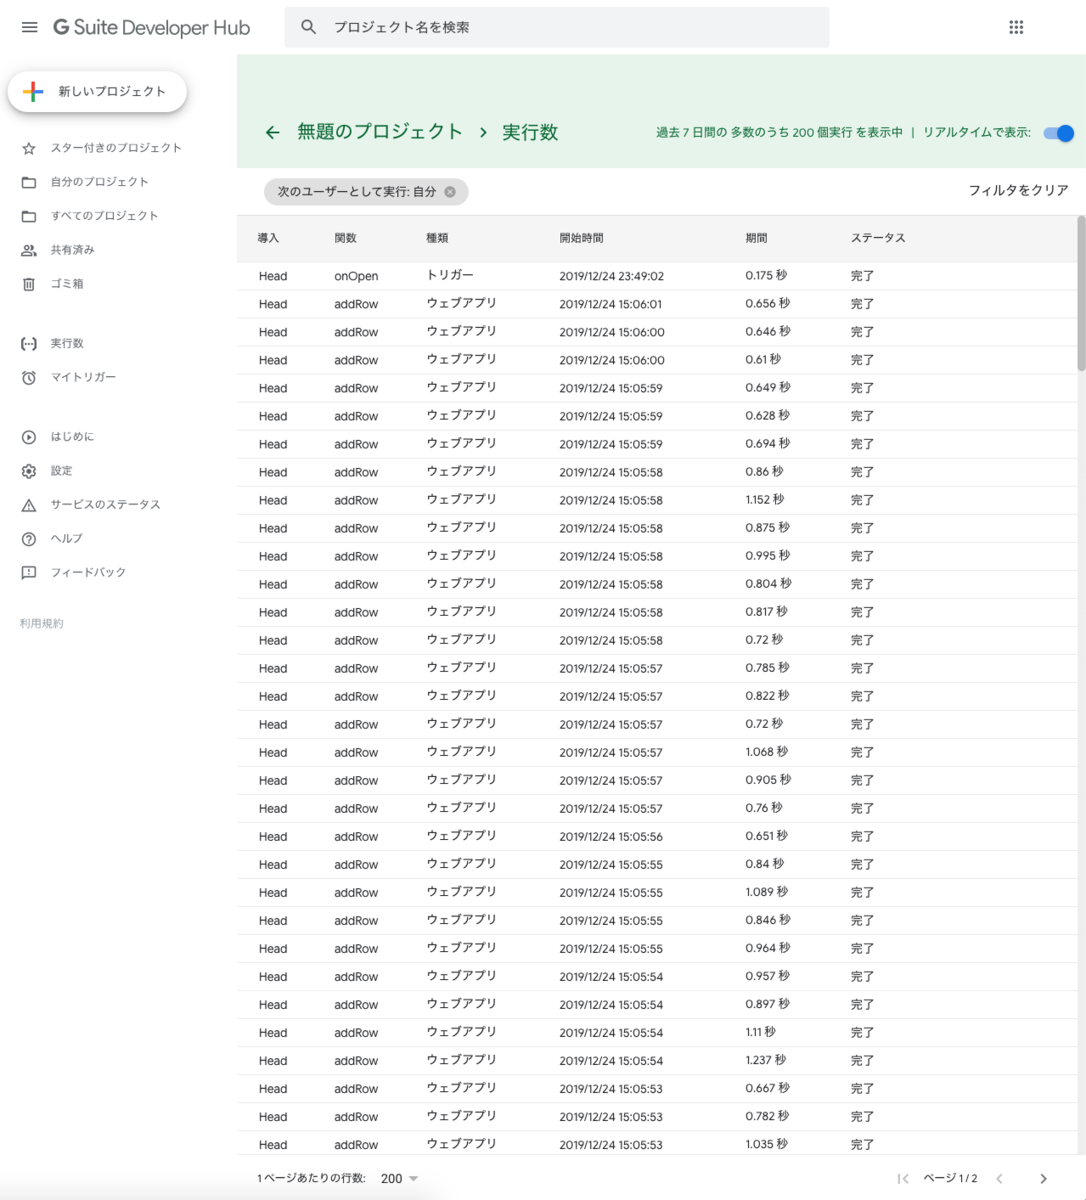Open the hamburger main menu

[x=30, y=27]
